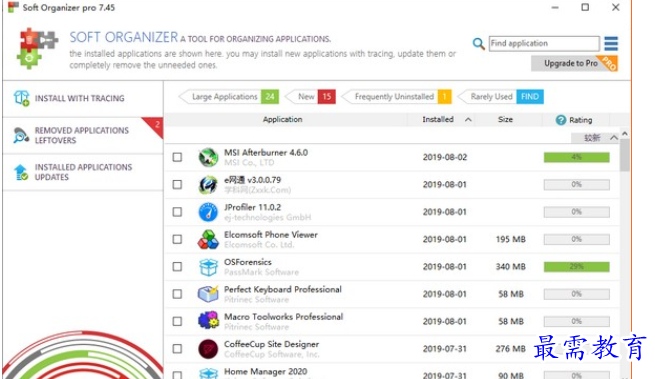Open Installed Applications Updates section

point(83,172)
